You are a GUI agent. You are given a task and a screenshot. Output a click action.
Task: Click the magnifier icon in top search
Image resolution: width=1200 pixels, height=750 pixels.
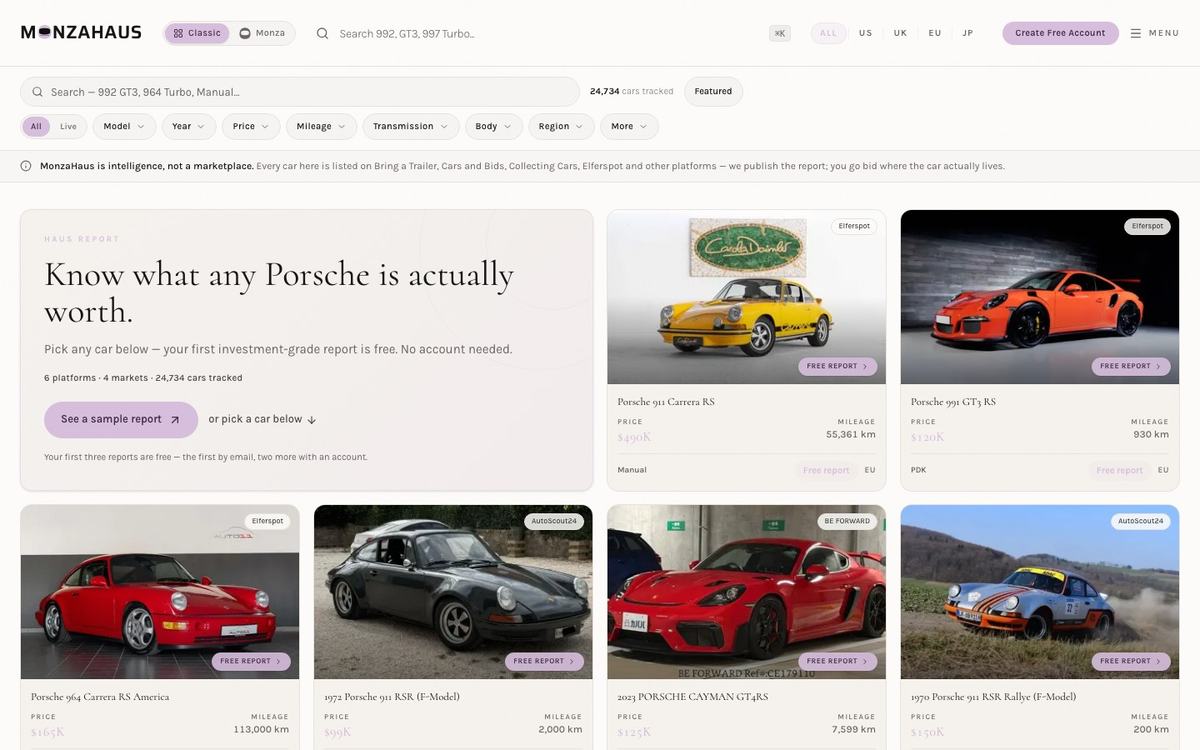322,33
